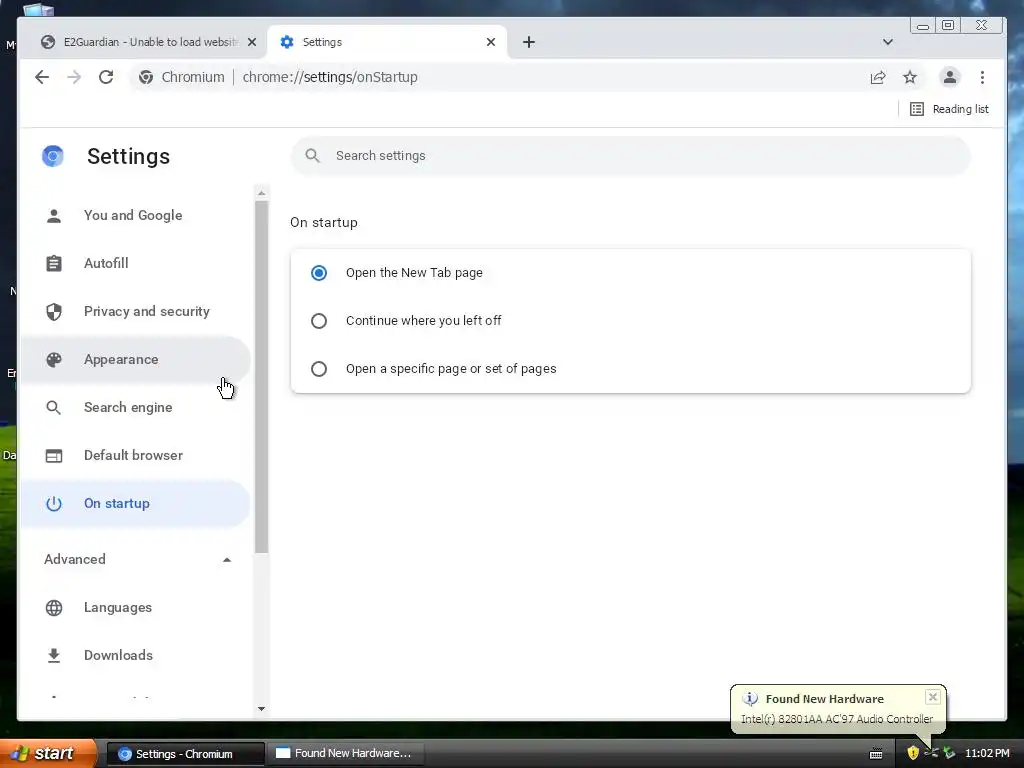The height and width of the screenshot is (768, 1024).
Task: Click the power icon for On startup
Action: [x=54, y=504]
